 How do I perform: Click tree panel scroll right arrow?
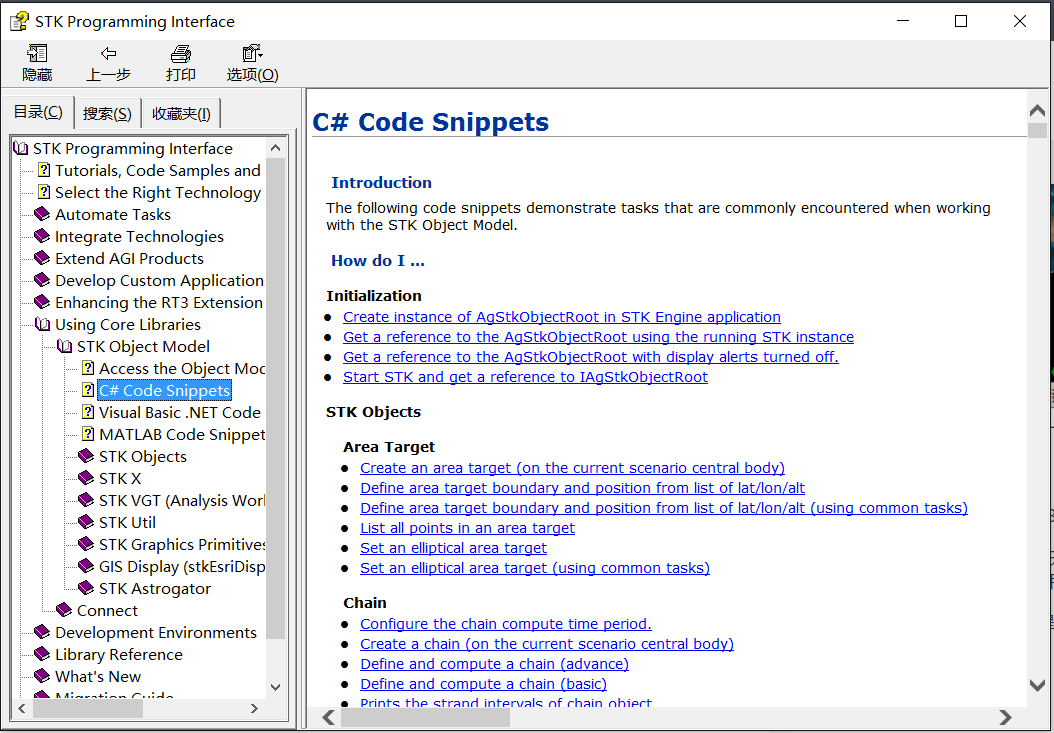(x=254, y=708)
